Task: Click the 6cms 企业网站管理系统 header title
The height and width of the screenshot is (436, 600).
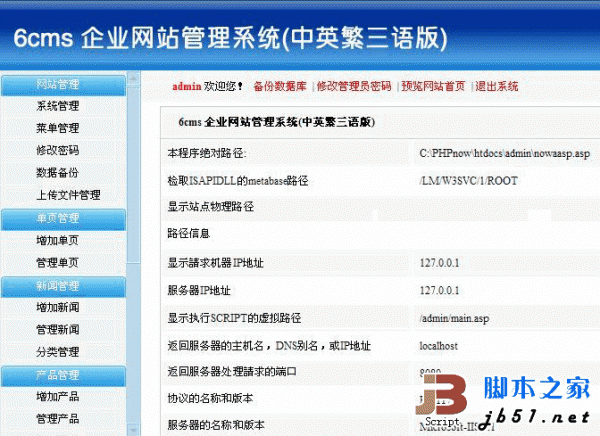Action: click(230, 38)
